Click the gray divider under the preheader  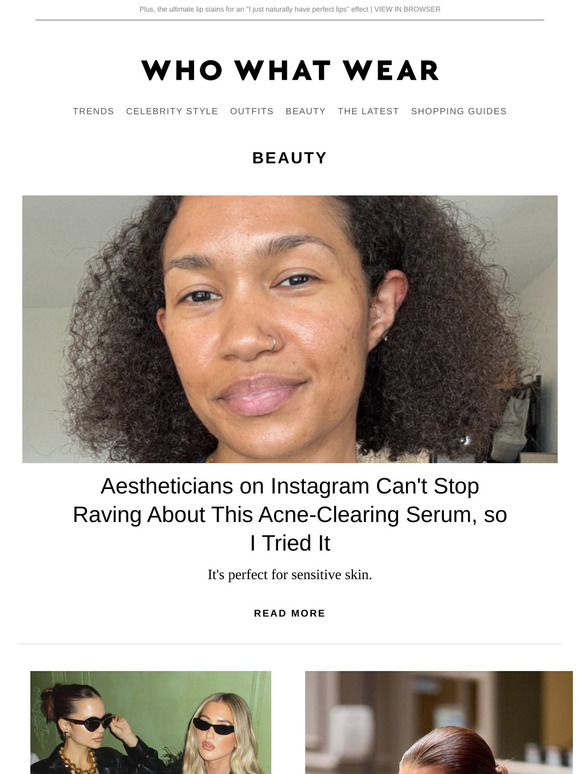tap(290, 20)
